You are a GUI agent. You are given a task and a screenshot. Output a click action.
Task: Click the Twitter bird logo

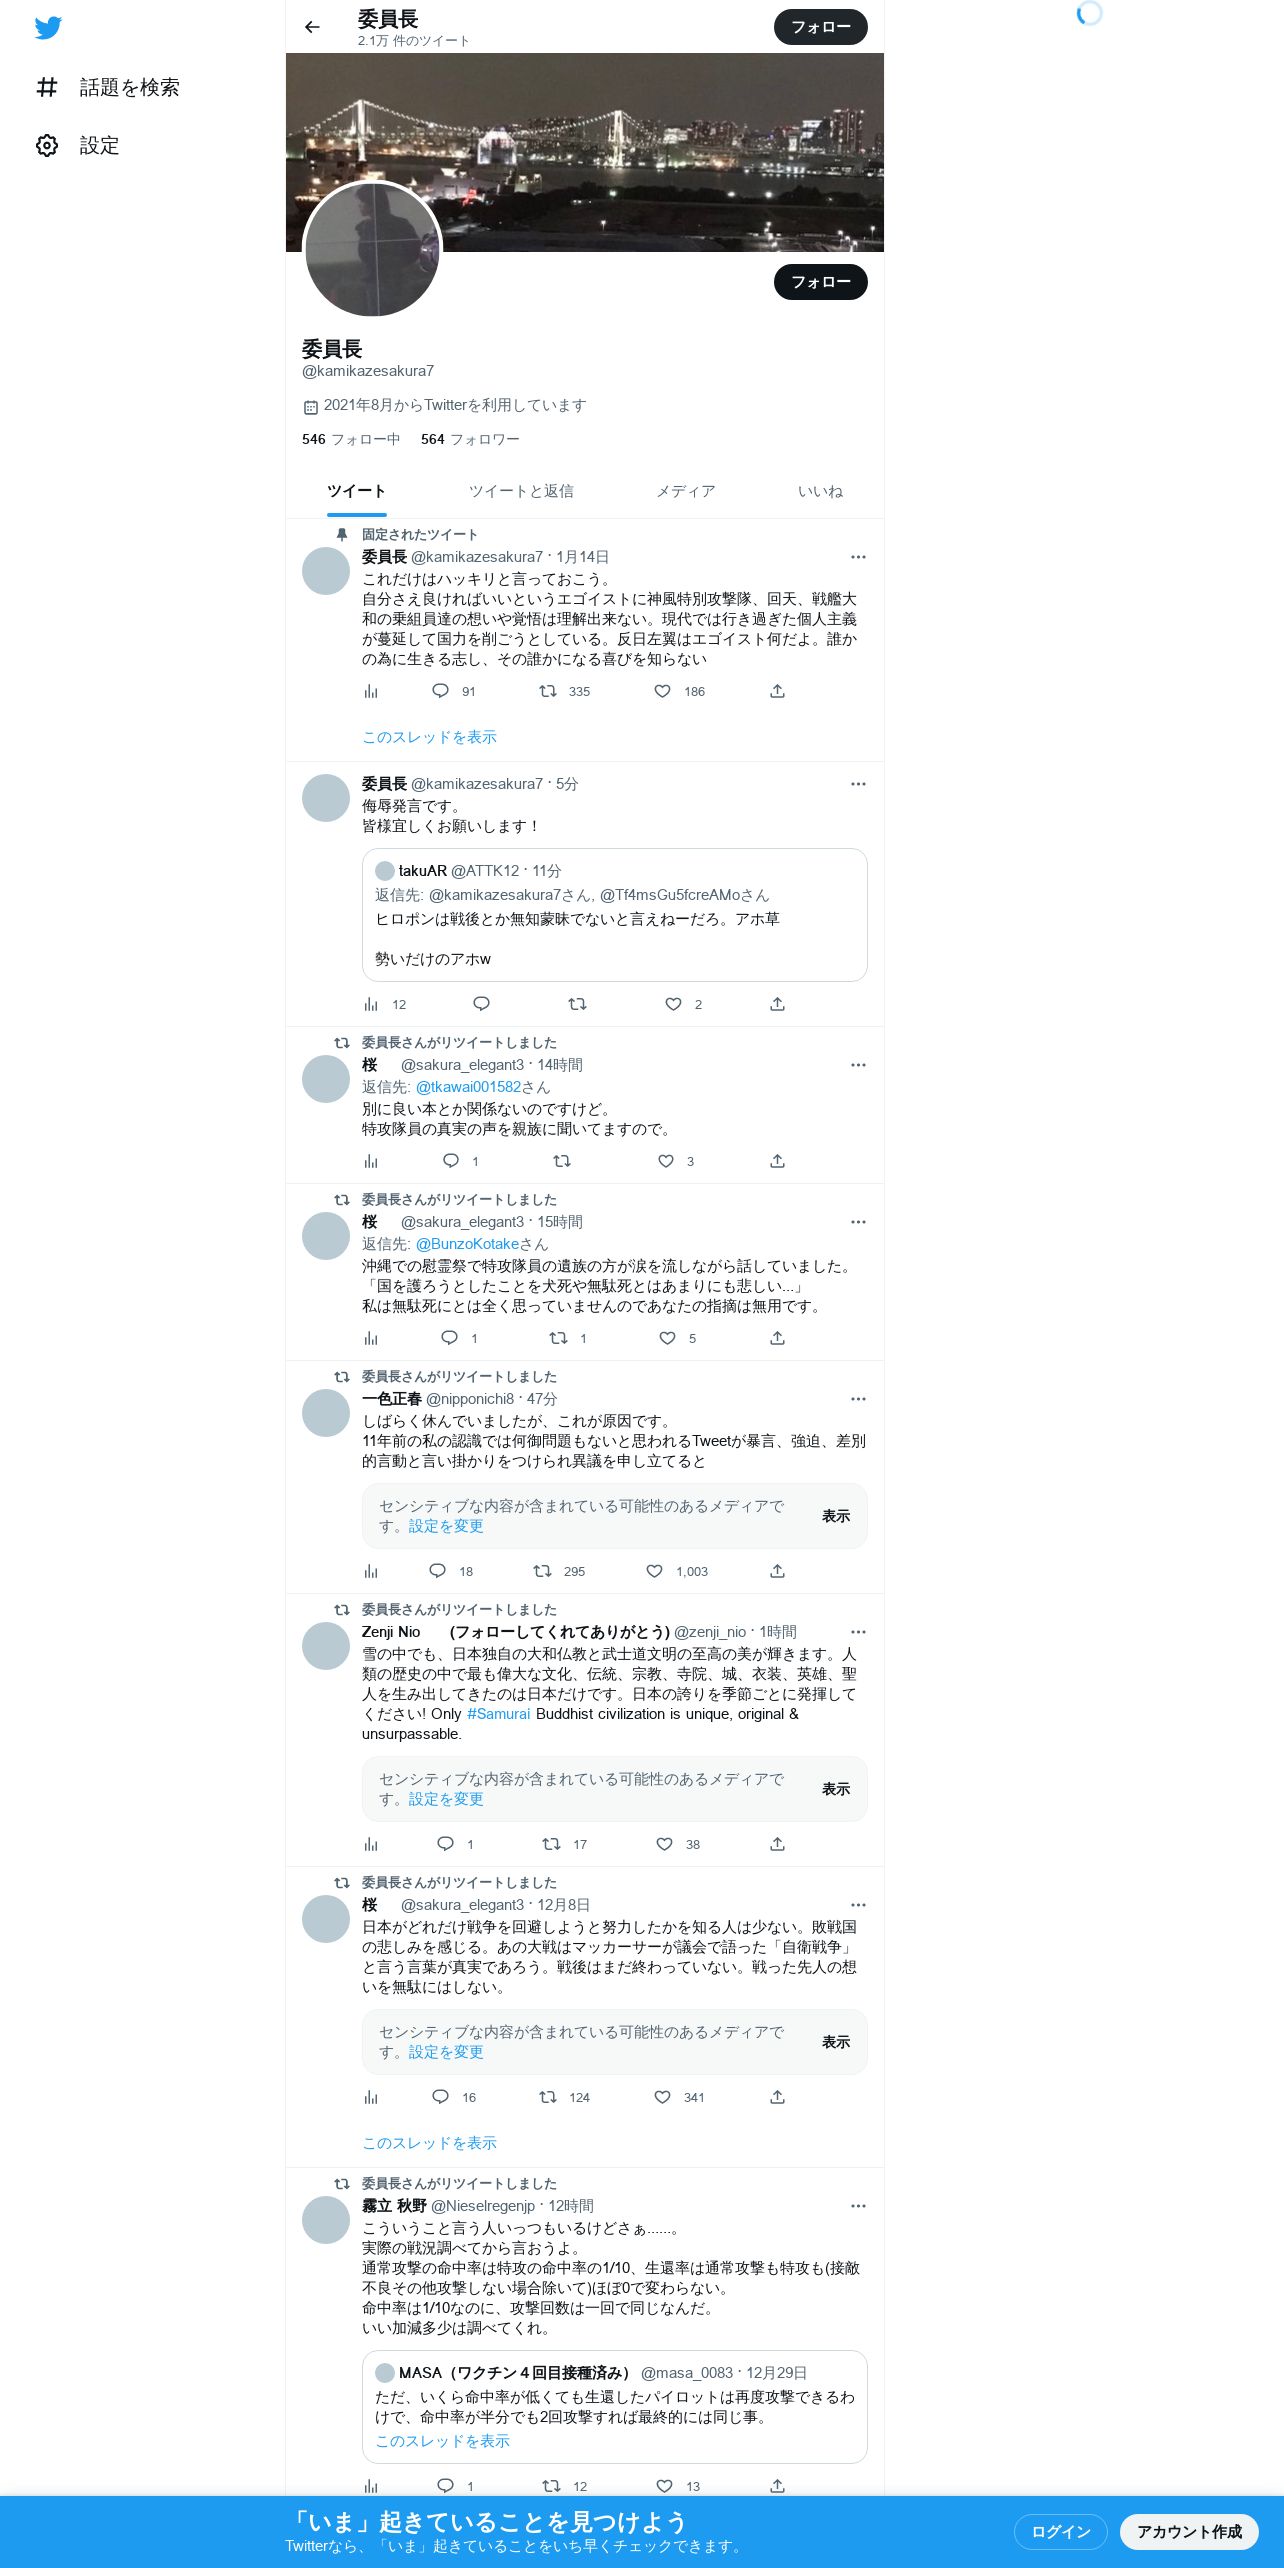pyautogui.click(x=48, y=28)
